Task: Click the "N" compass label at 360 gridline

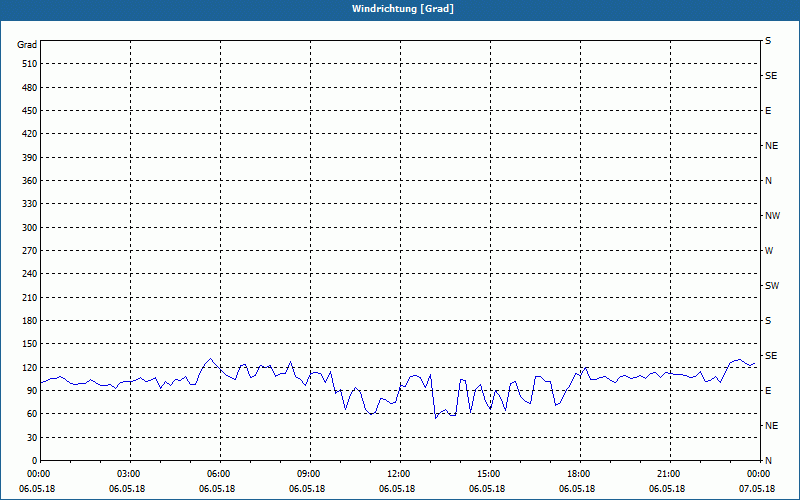Action: pos(768,181)
